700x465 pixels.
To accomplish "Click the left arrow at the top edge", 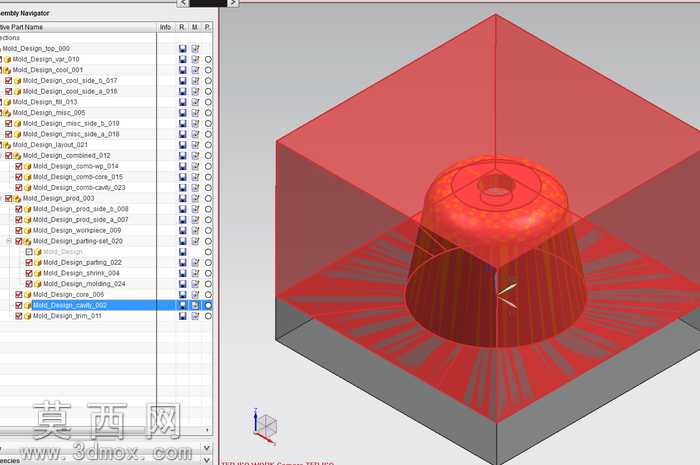I will tap(183, 3).
